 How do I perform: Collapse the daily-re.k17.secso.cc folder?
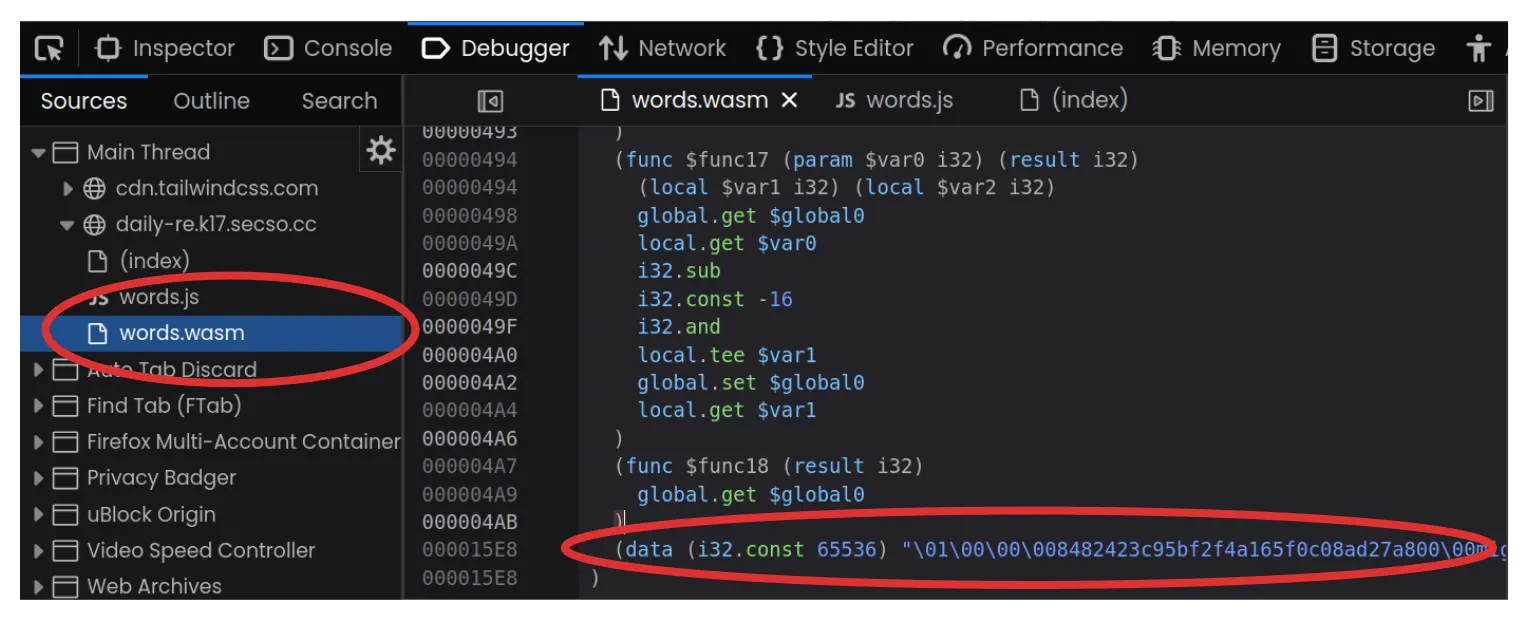(68, 225)
